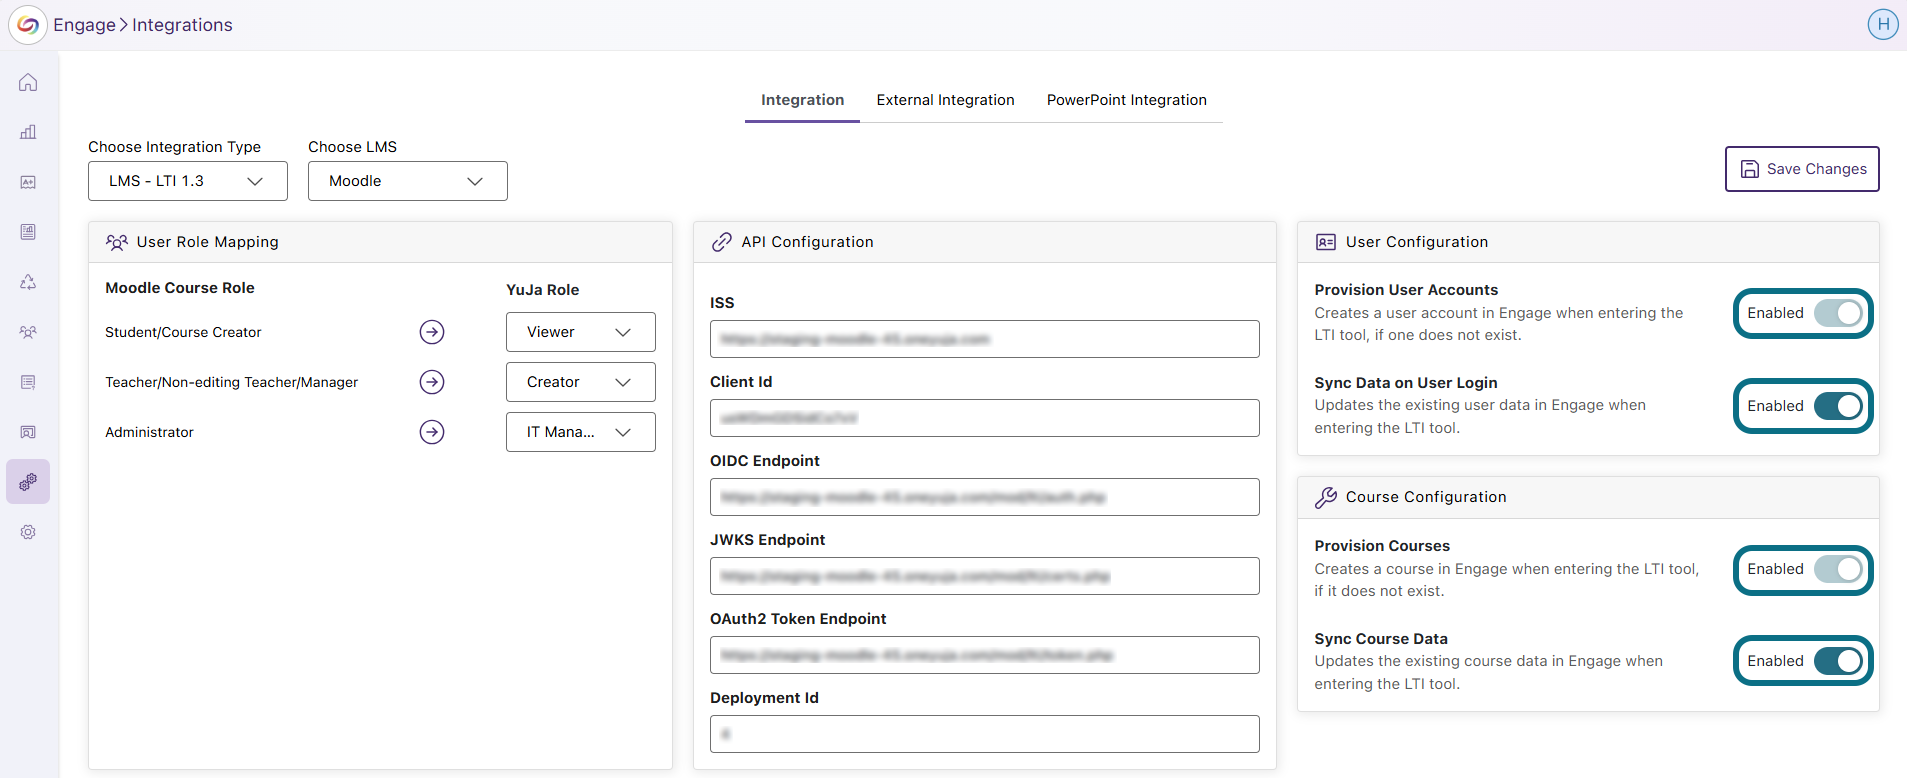Click inside the JWKS Endpoint field
Screen dimensions: 1907x778
coord(985,576)
